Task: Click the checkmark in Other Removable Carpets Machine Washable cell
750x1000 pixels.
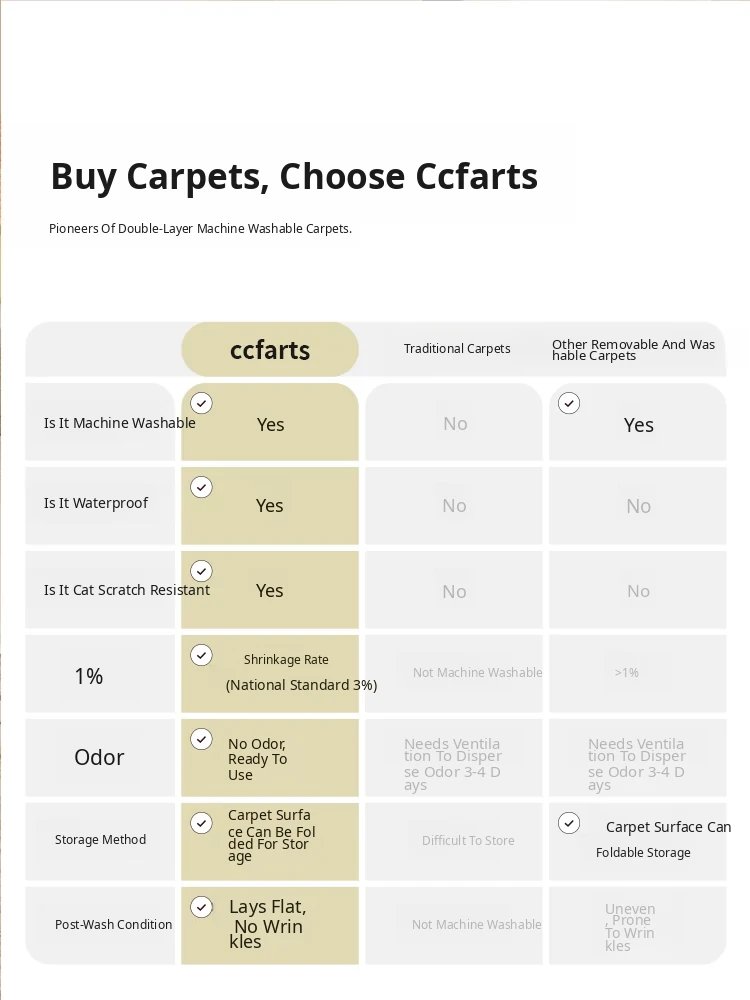Action: (x=569, y=403)
